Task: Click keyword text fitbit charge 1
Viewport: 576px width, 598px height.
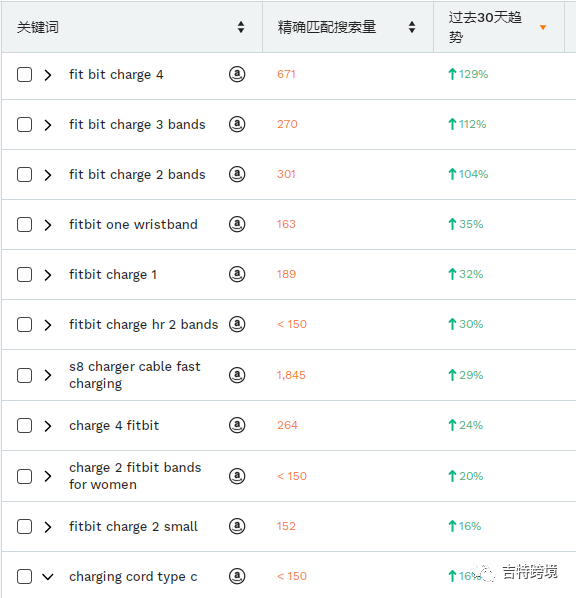Action: 113,274
